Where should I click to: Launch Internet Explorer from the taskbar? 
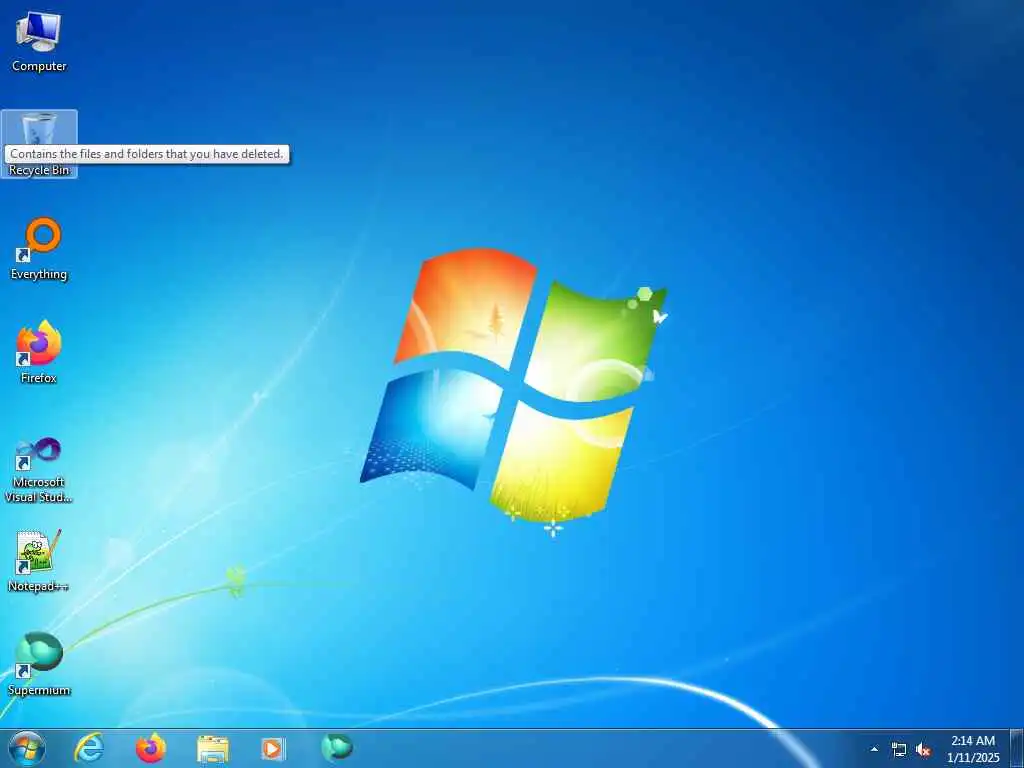pos(89,748)
